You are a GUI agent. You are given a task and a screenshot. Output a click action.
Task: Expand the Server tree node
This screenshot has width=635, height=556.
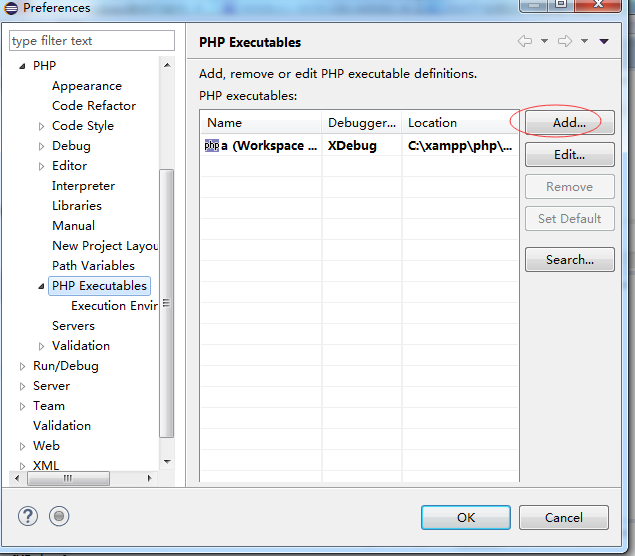(x=22, y=386)
